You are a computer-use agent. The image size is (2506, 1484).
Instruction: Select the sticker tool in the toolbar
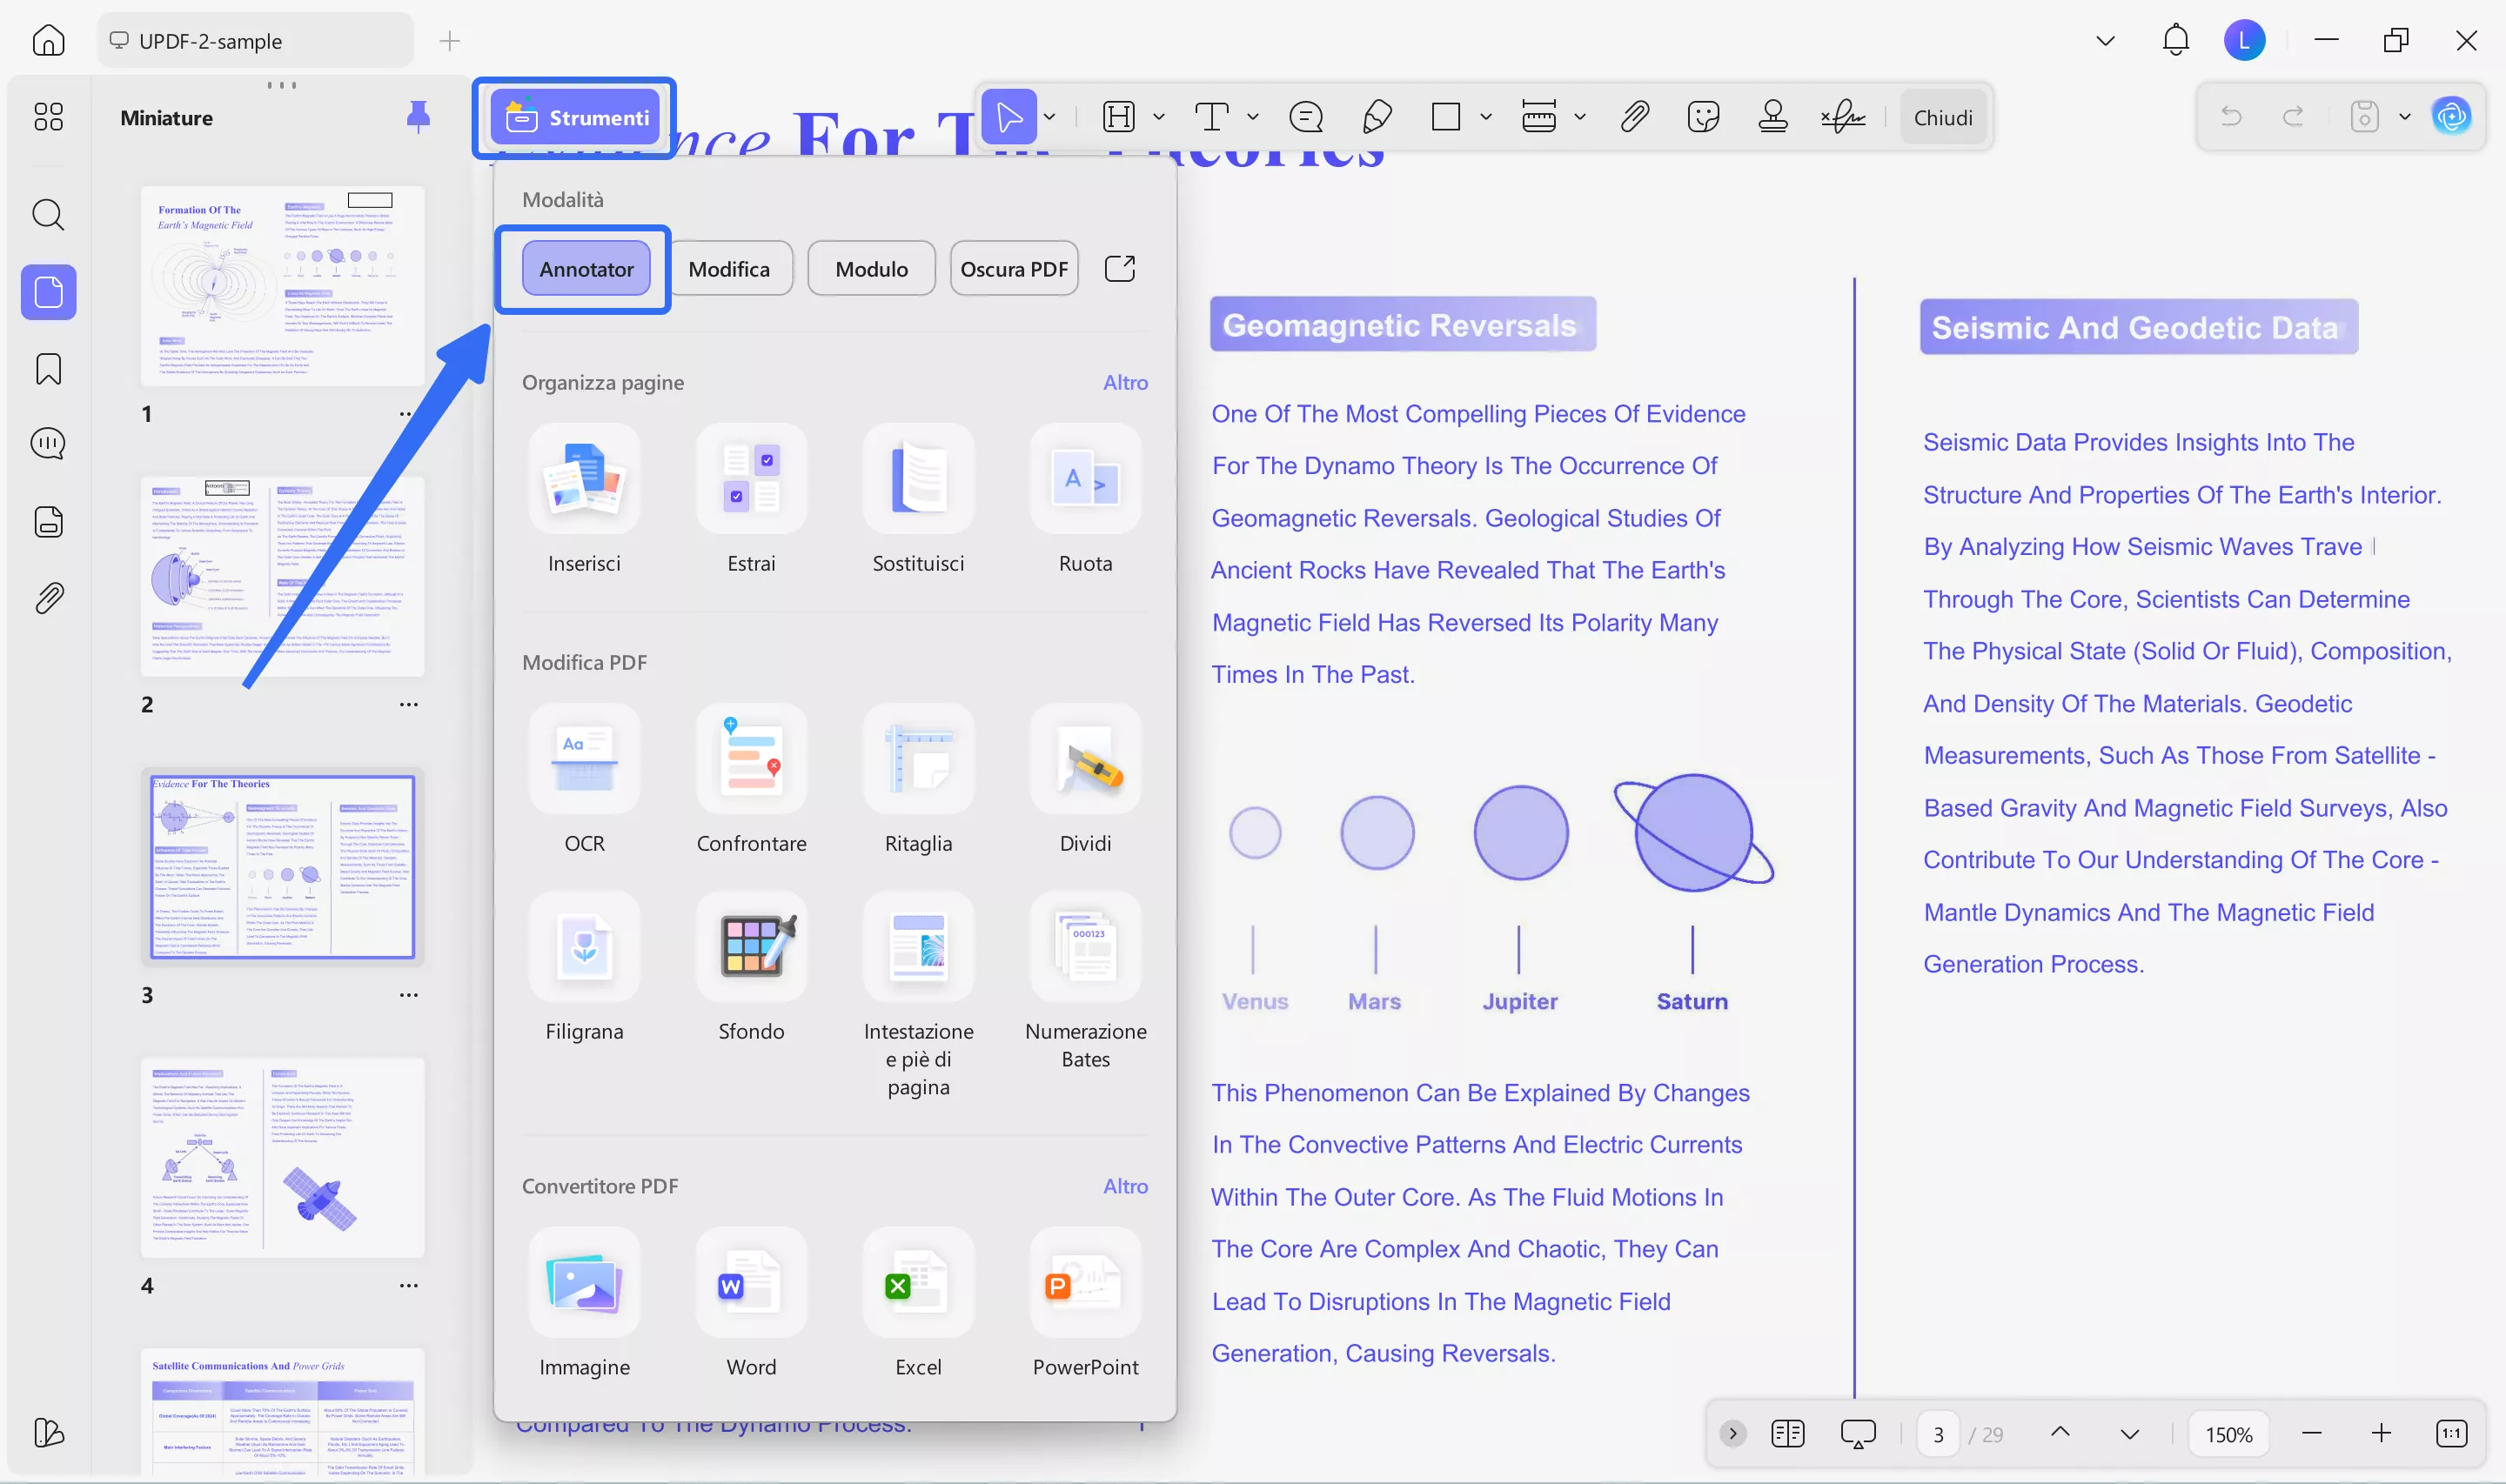(x=1703, y=116)
